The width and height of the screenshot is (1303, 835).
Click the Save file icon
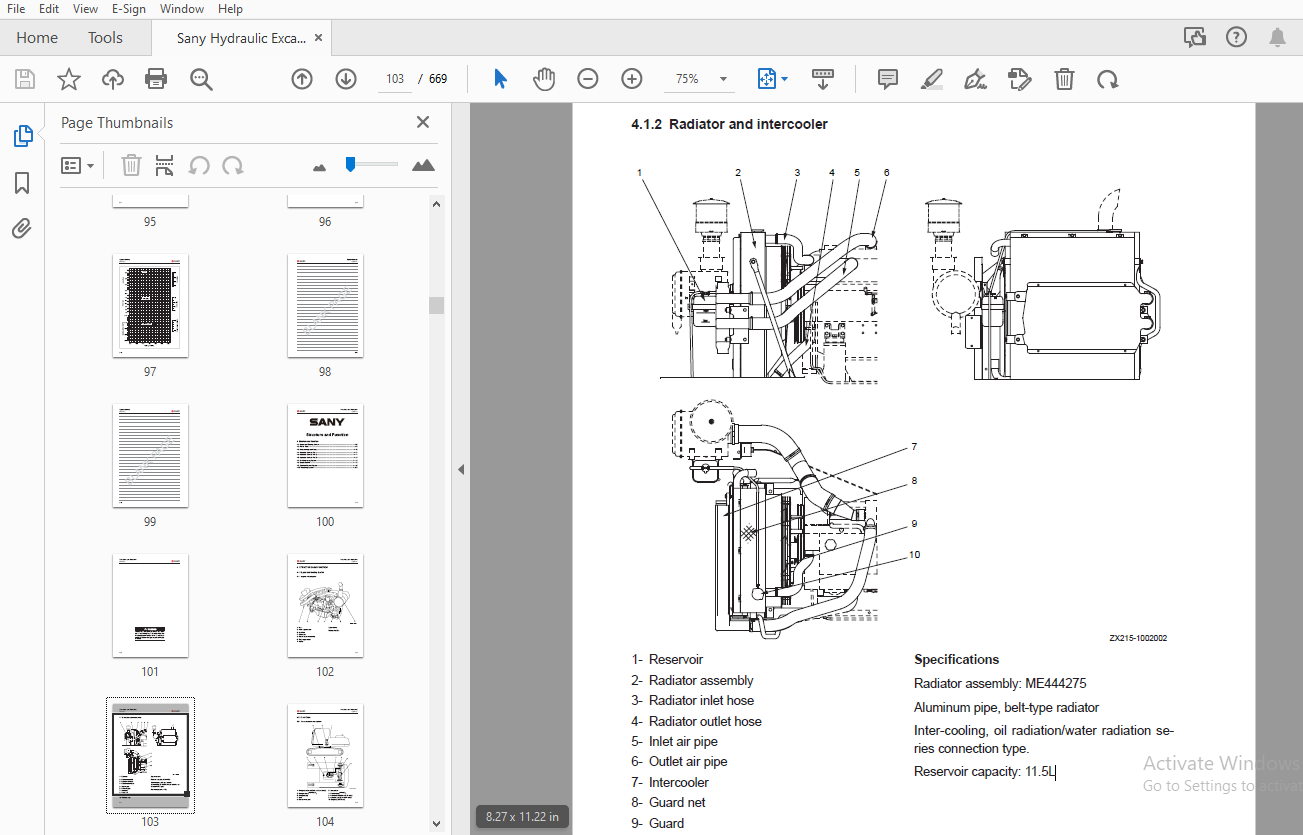click(25, 79)
